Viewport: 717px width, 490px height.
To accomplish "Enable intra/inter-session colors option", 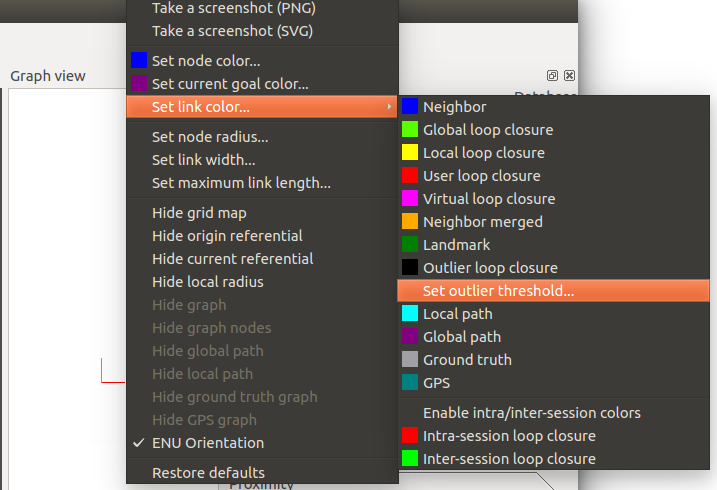I will click(531, 413).
